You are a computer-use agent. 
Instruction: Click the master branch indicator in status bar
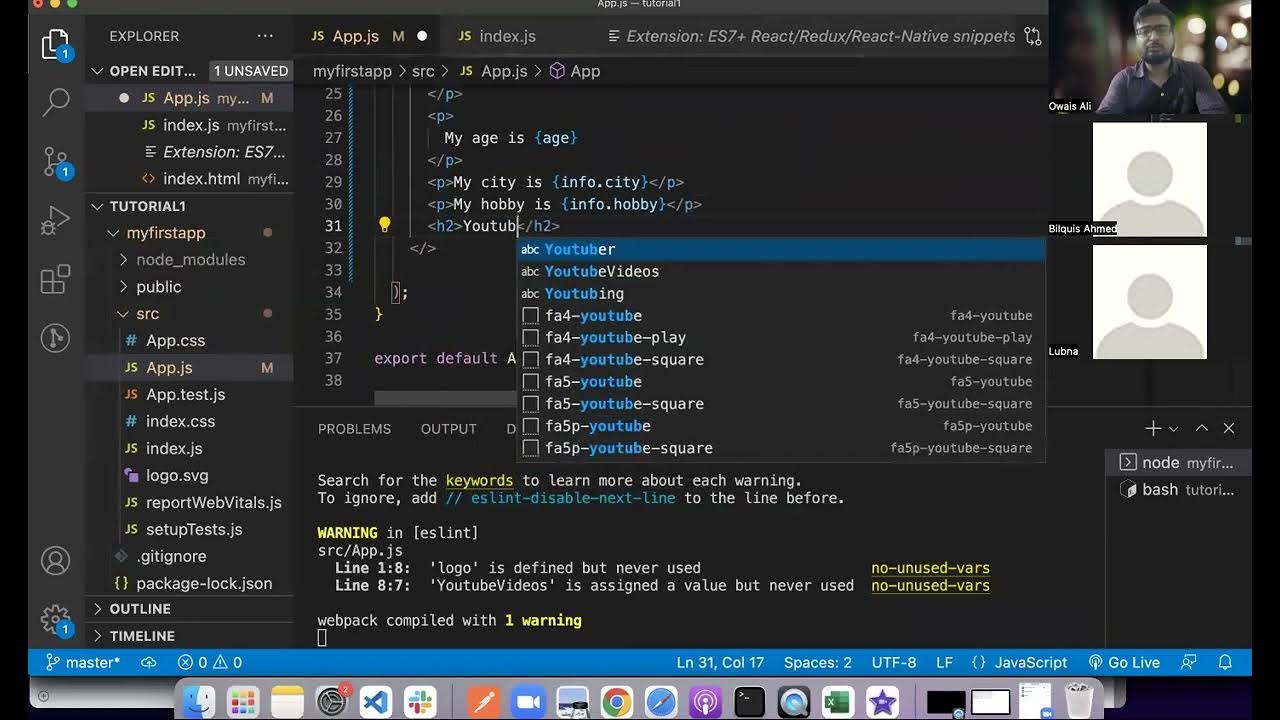(x=83, y=662)
